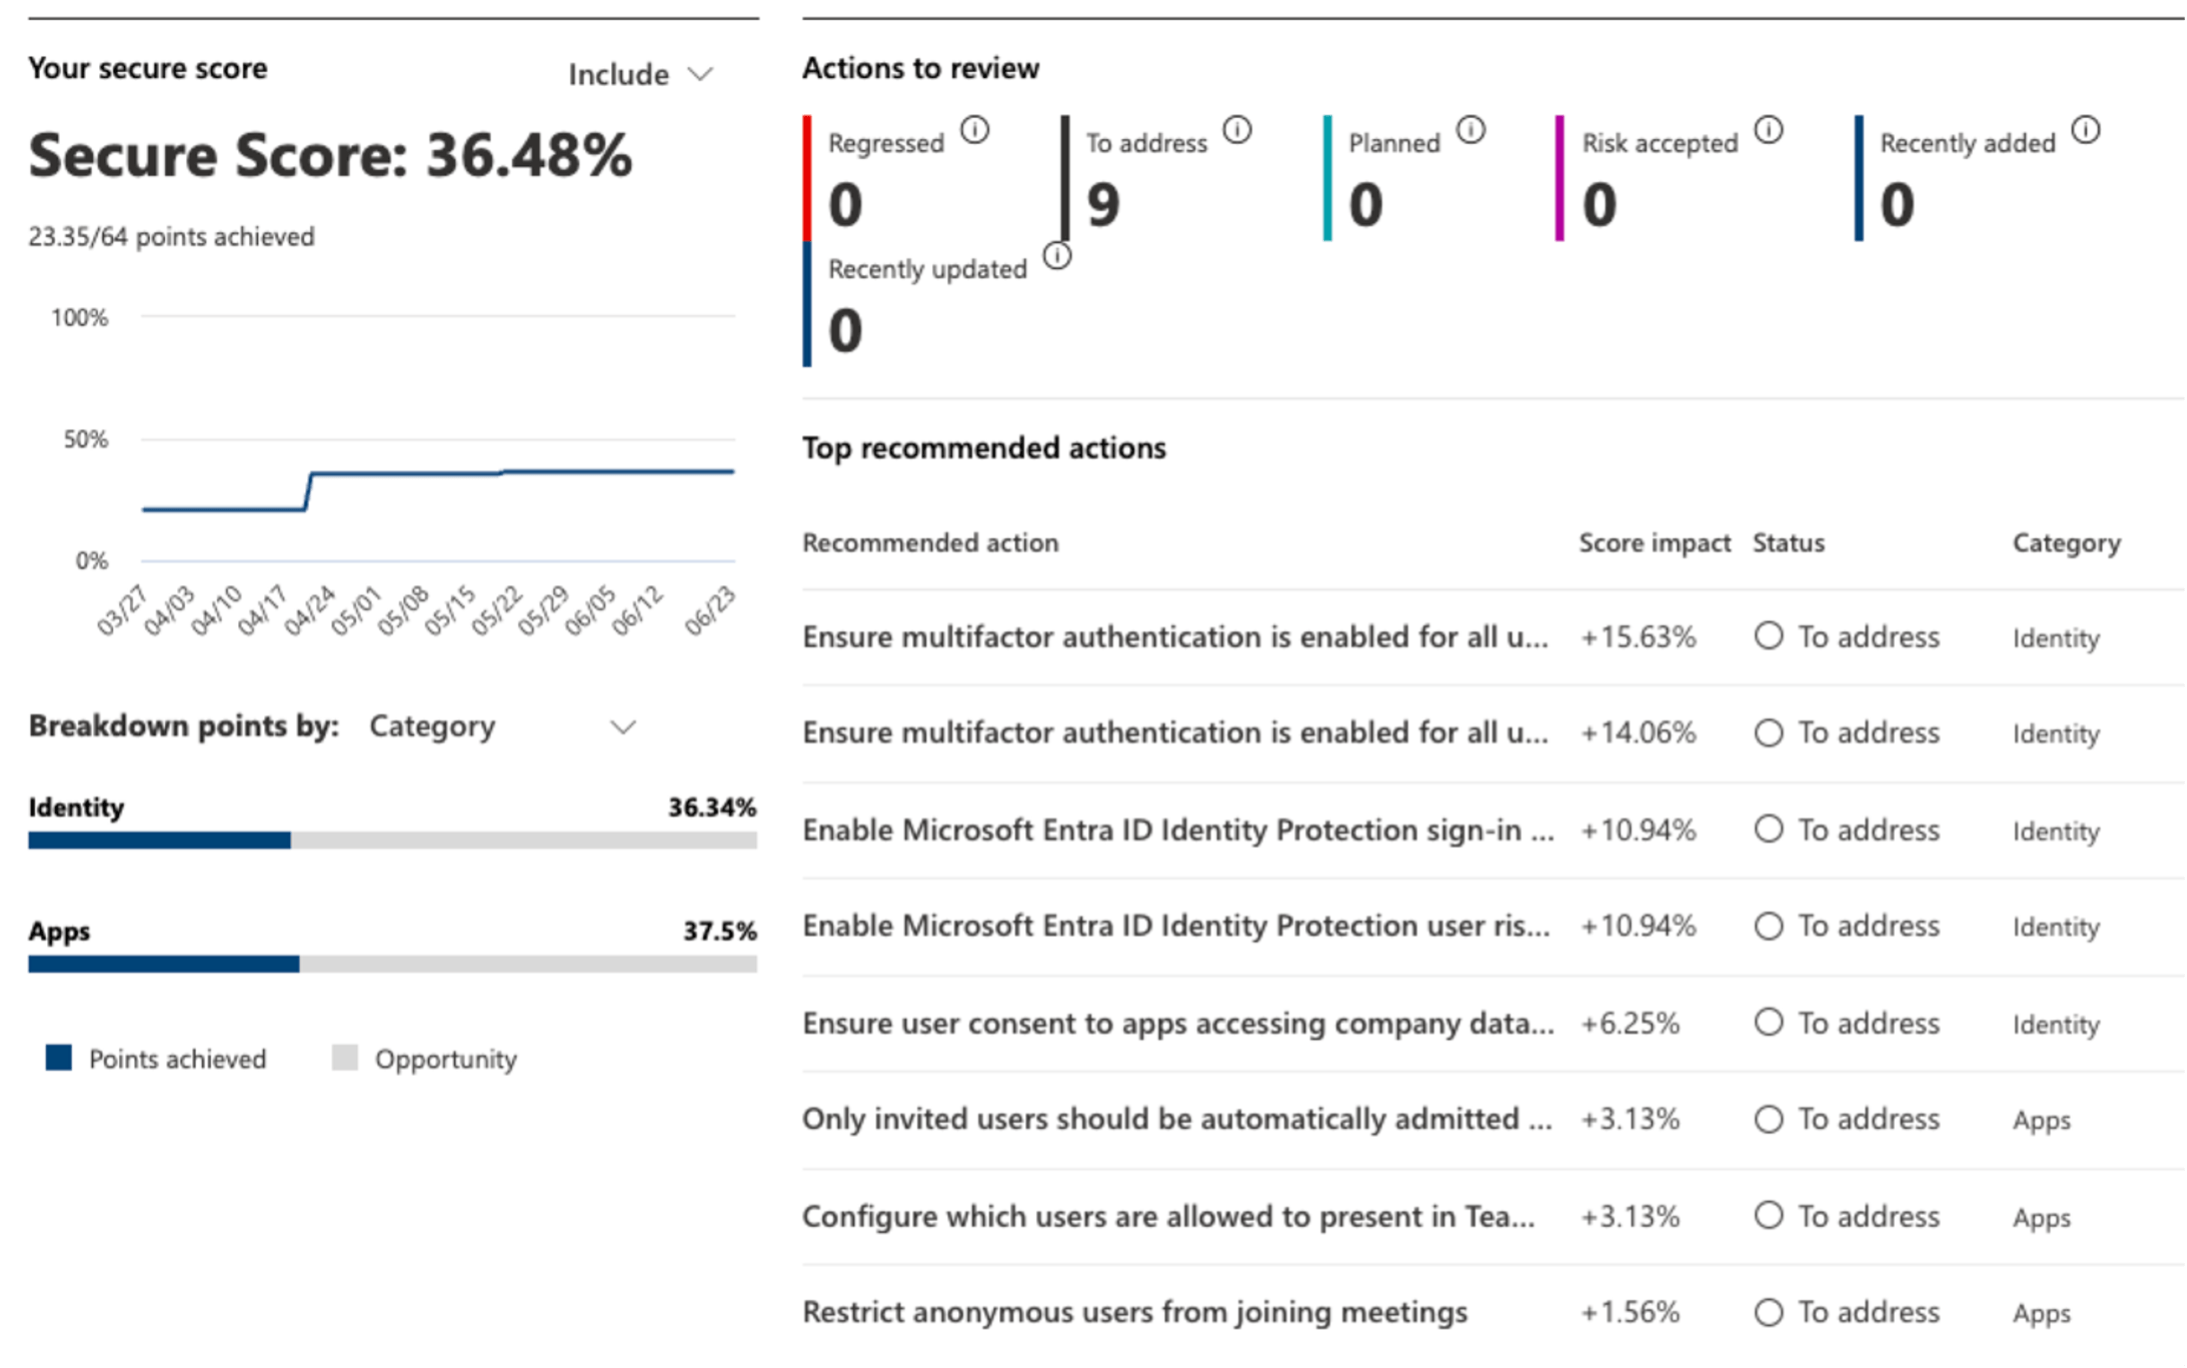
Task: Open the Regressed info icon
Action: click(x=974, y=128)
